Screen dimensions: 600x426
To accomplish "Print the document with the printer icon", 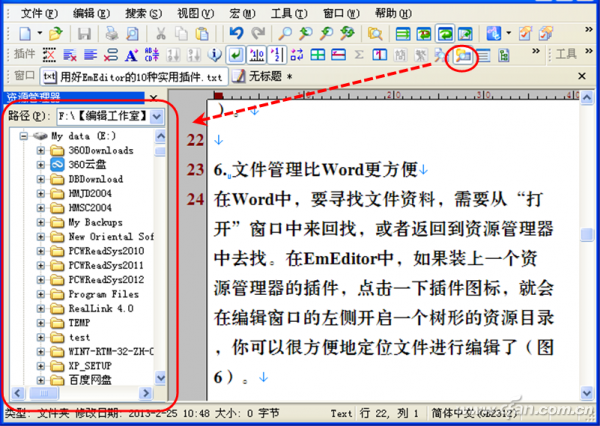I will point(112,34).
